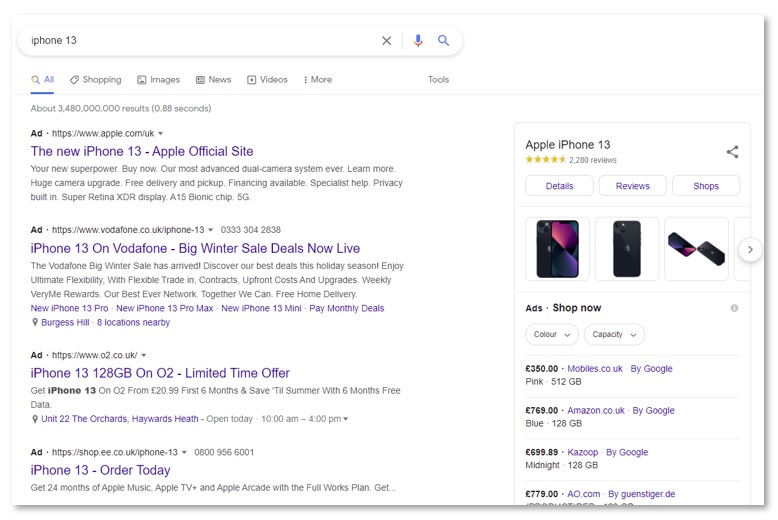Show next product images with the arrow
The width and height of the screenshot is (778, 520).
pos(750,250)
